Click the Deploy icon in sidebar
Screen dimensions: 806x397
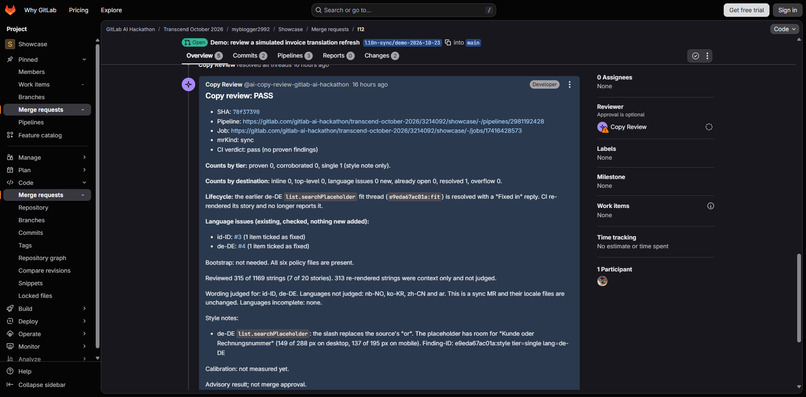pos(10,321)
